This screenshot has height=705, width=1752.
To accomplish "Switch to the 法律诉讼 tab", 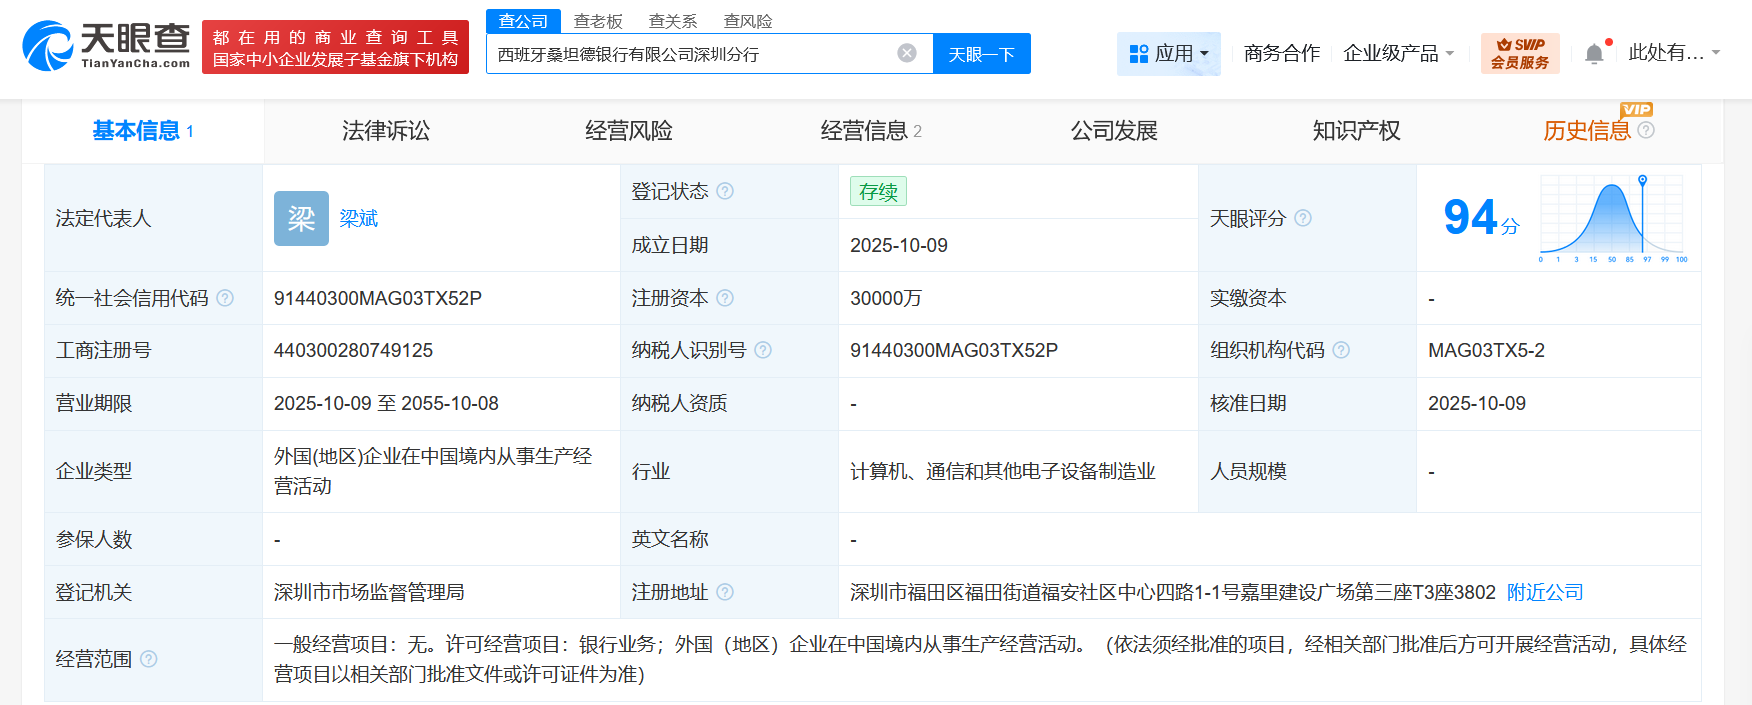I will (385, 131).
